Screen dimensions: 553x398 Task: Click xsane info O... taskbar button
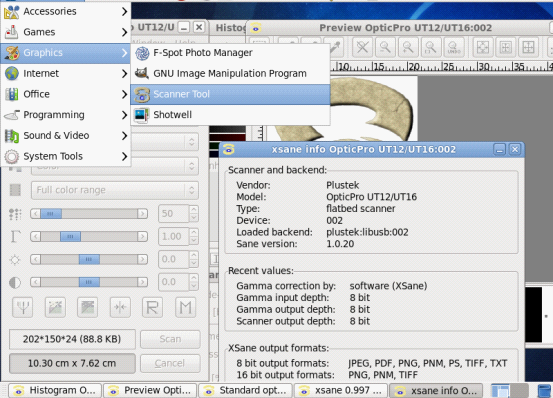436,391
